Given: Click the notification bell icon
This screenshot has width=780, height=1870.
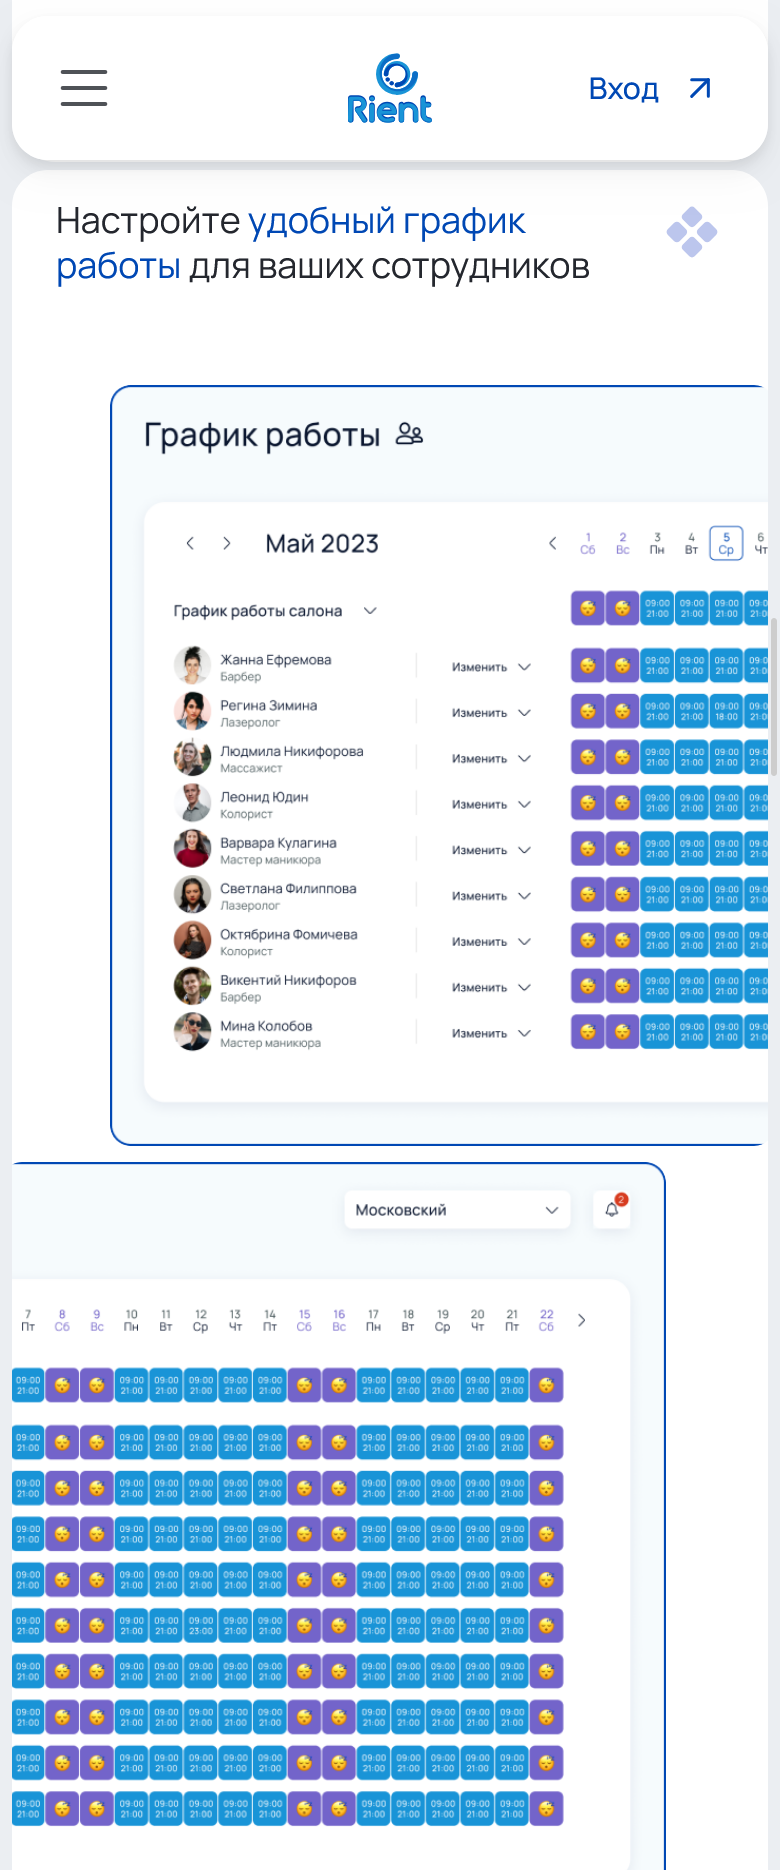Looking at the screenshot, I should tap(612, 1210).
